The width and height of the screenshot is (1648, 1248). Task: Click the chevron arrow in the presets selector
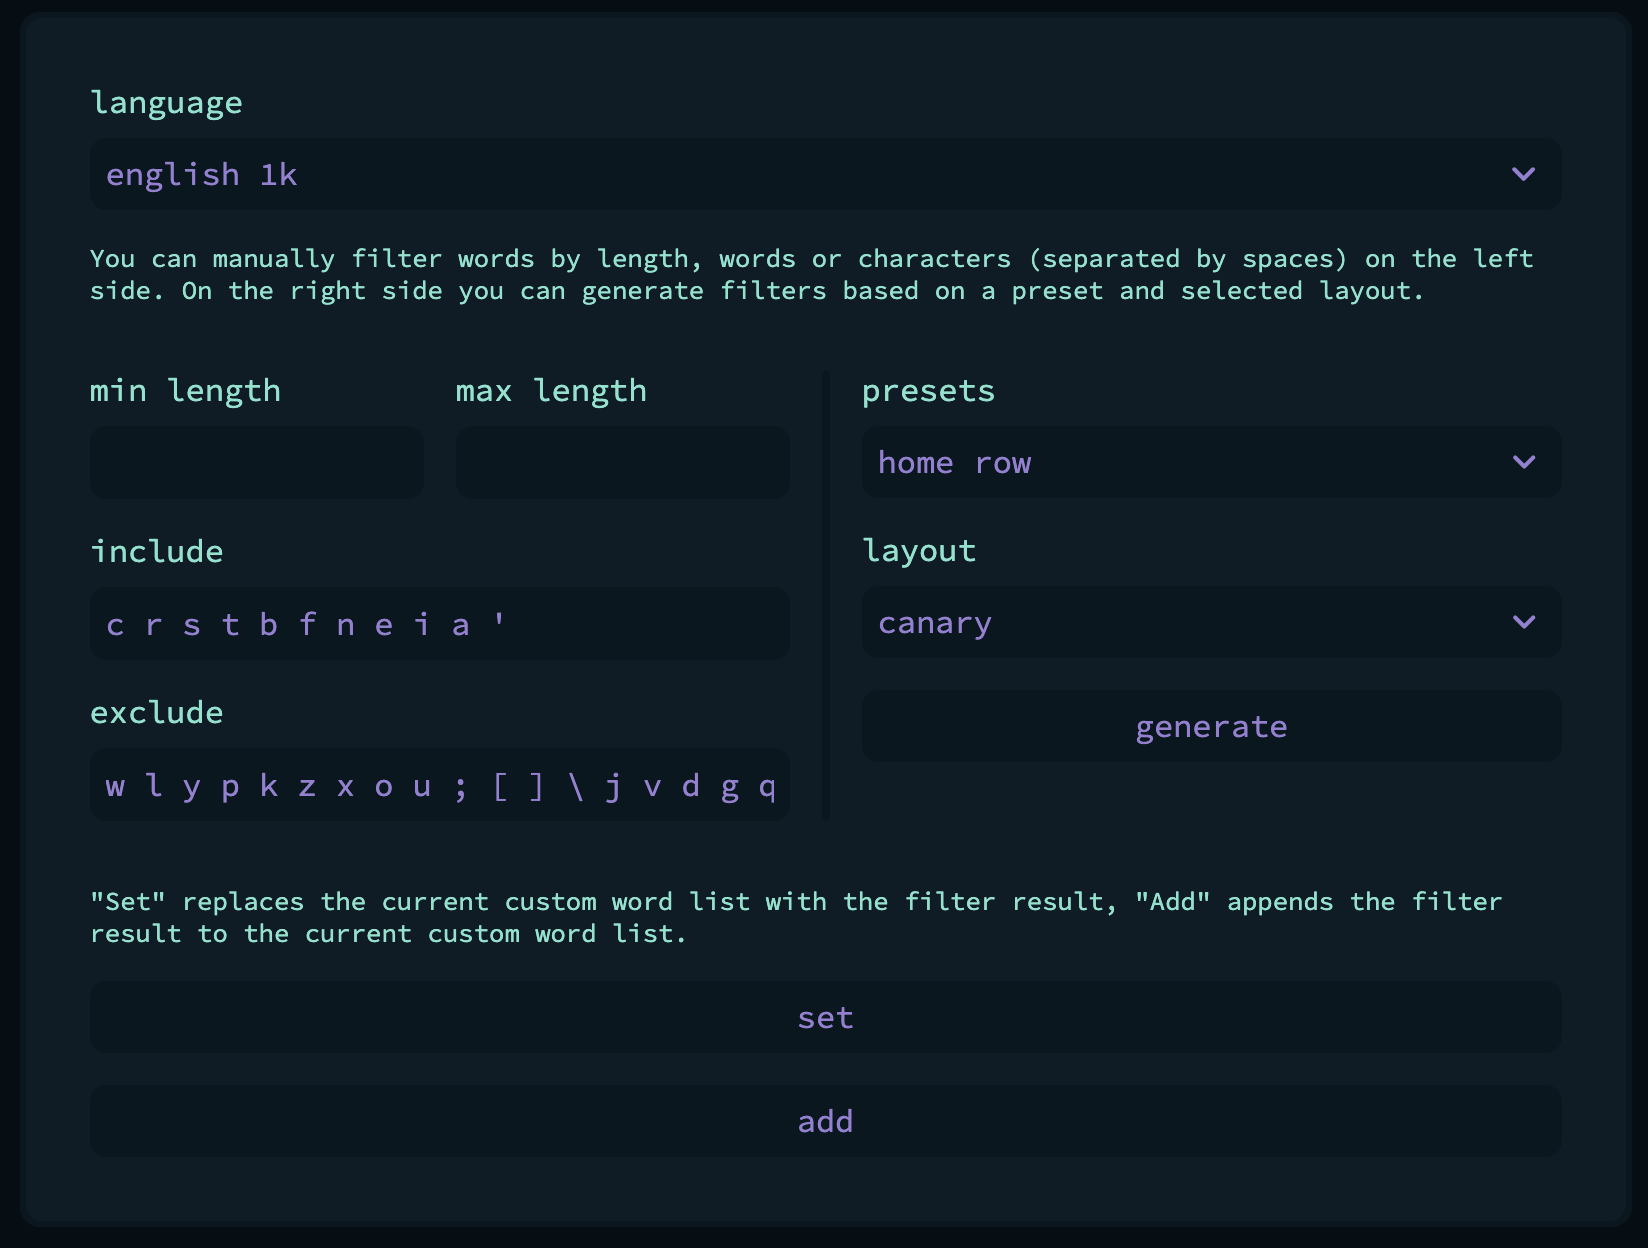click(x=1523, y=462)
